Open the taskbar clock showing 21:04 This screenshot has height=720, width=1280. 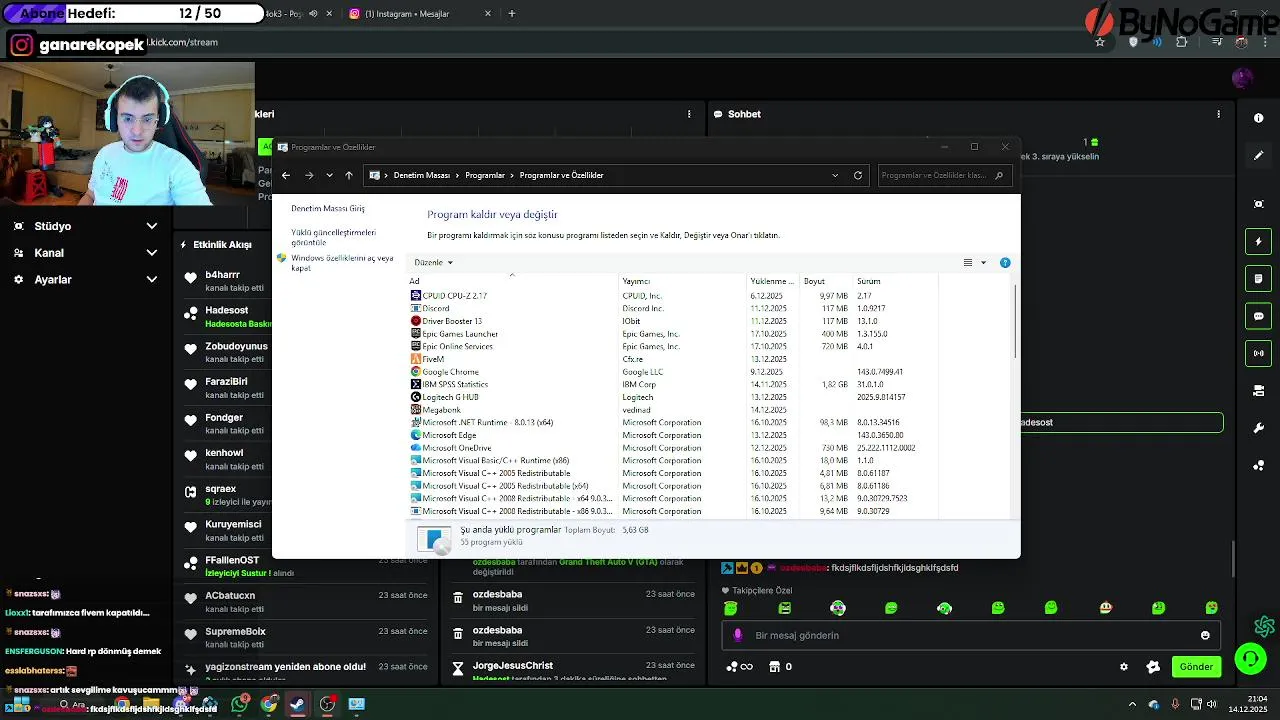tap(1249, 704)
